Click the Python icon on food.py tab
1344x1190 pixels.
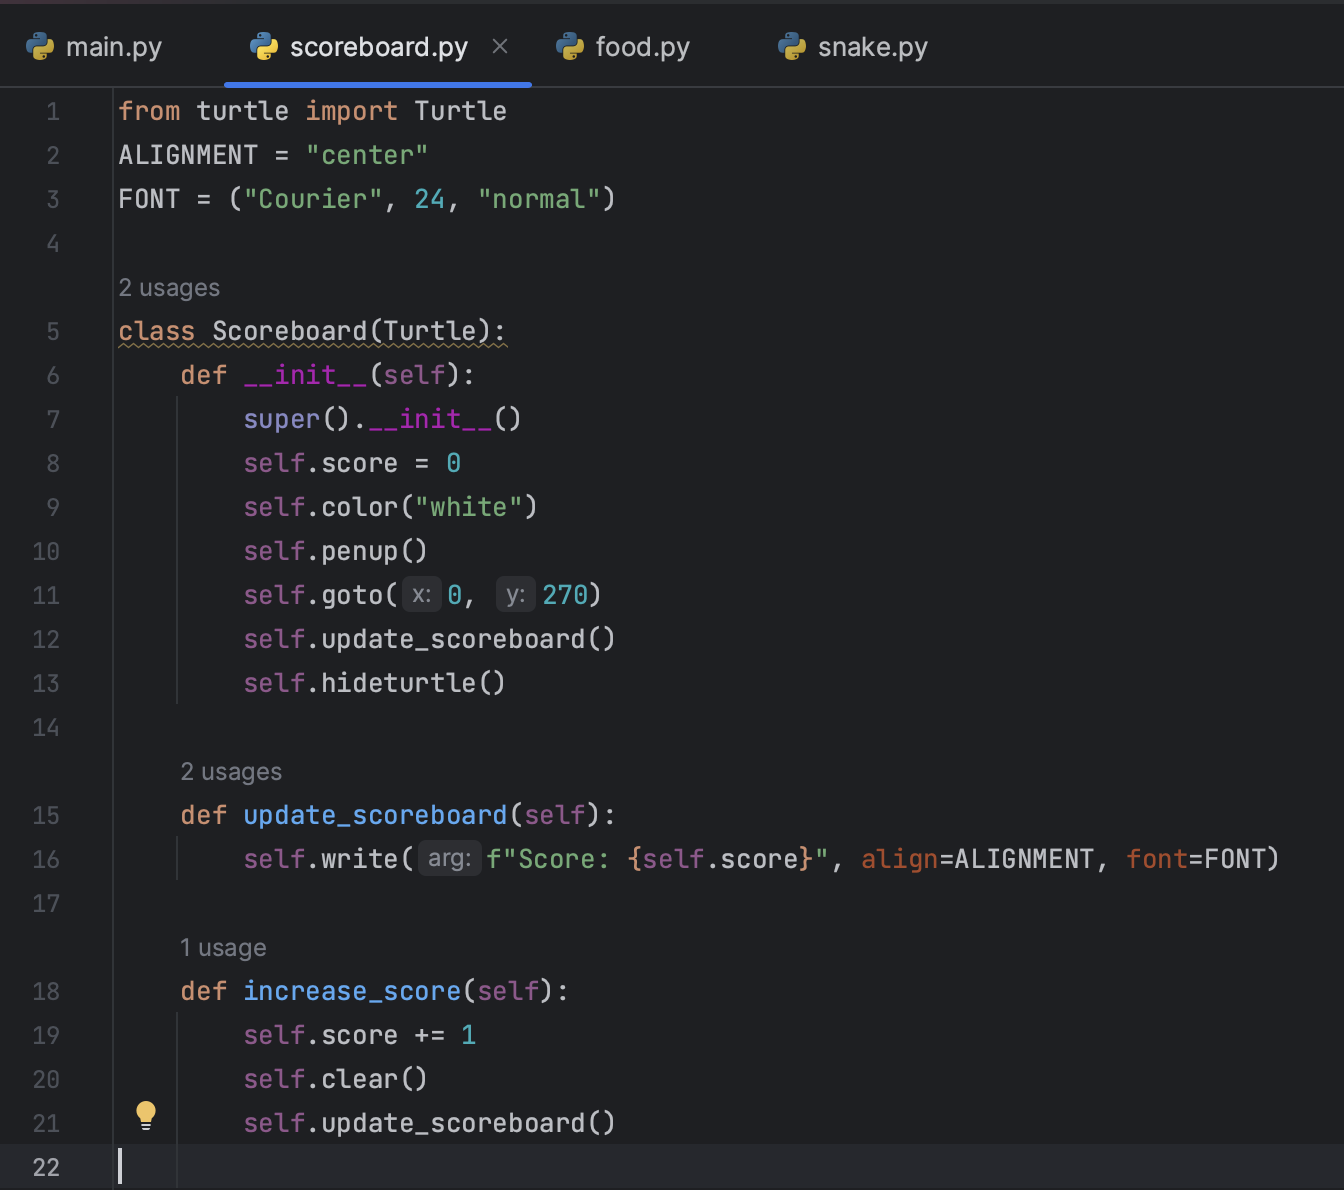point(570,47)
